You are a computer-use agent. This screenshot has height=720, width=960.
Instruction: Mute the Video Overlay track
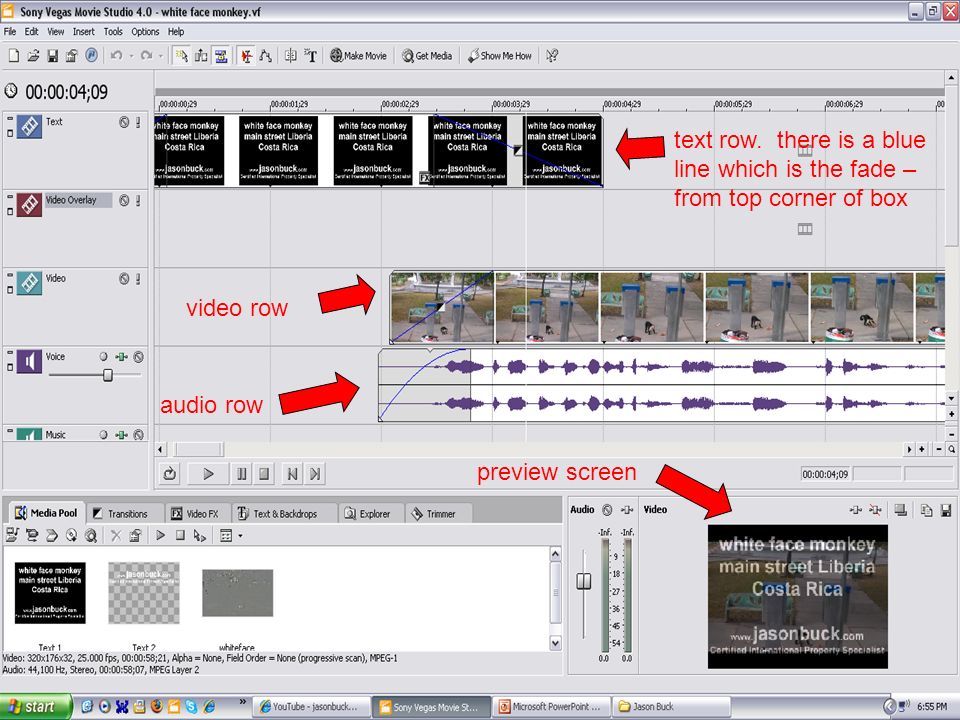pyautogui.click(x=124, y=200)
